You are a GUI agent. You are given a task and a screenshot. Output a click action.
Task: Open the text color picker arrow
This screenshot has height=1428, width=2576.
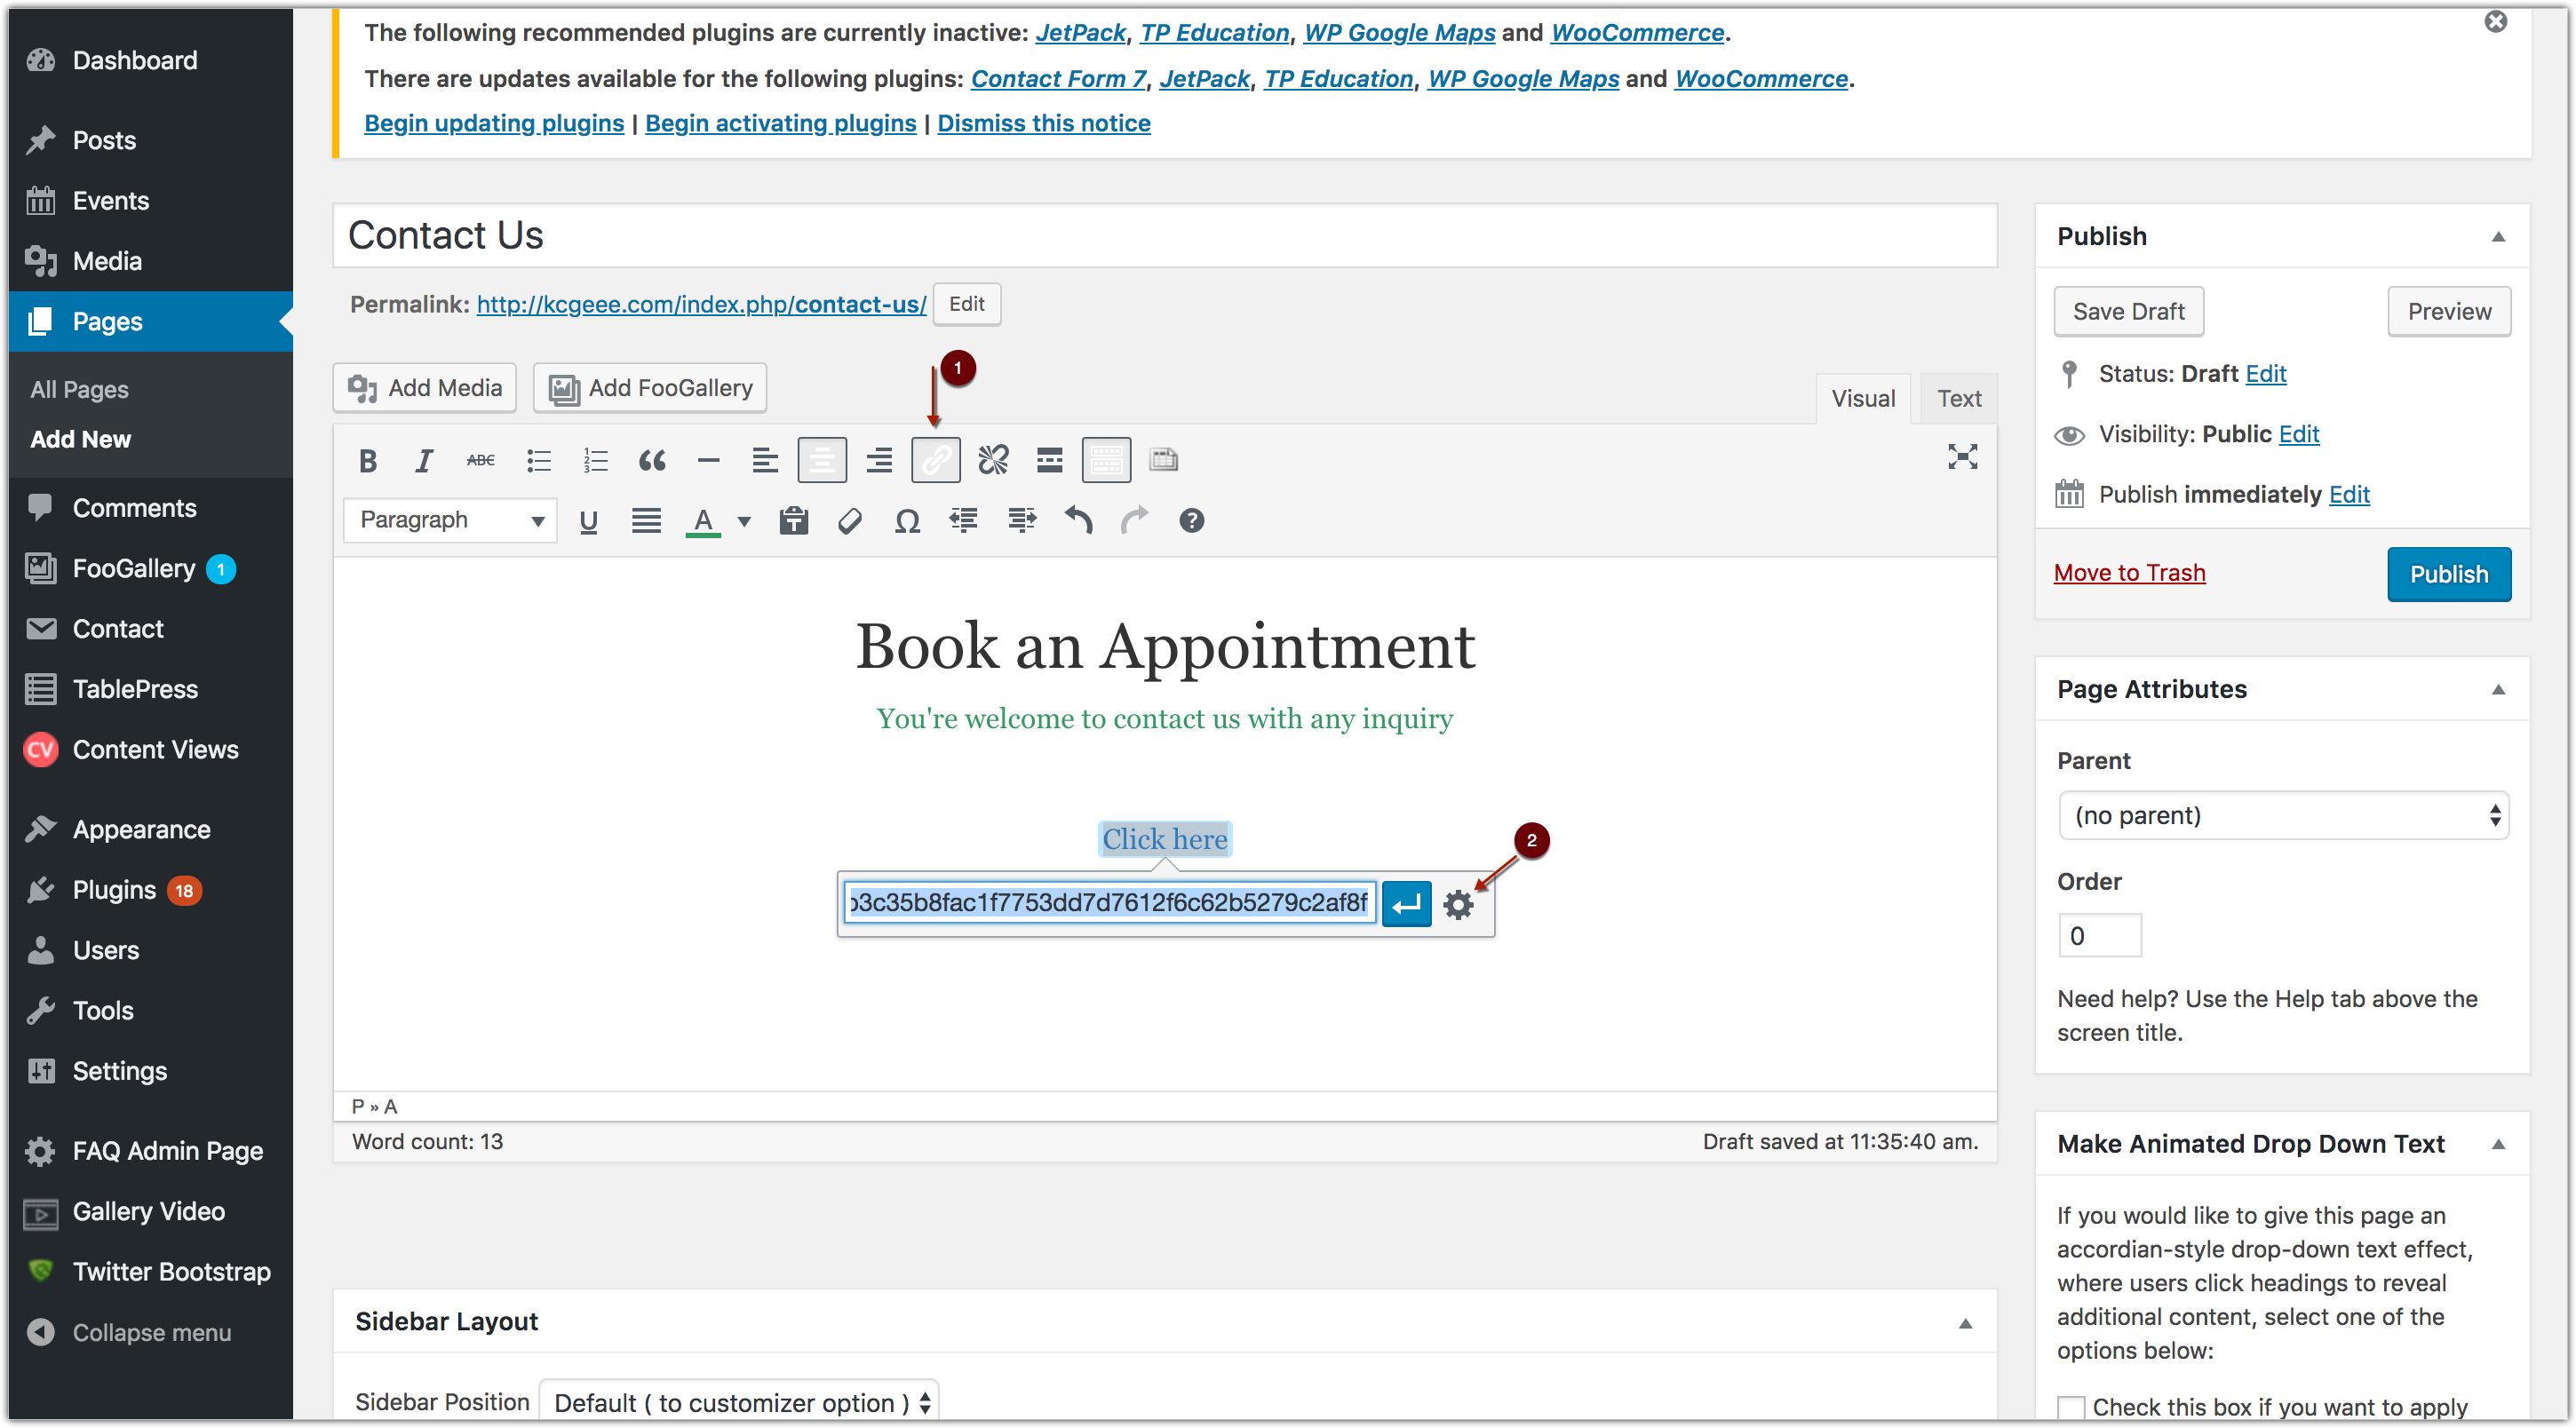[x=744, y=521]
